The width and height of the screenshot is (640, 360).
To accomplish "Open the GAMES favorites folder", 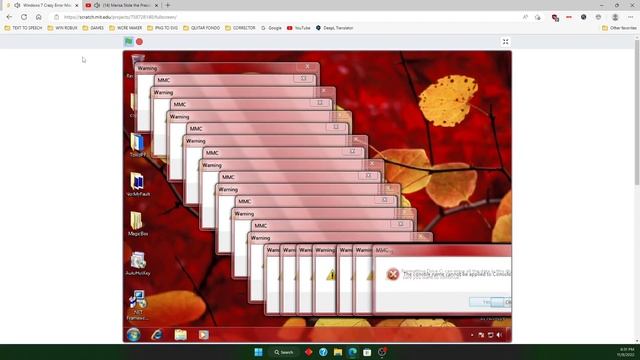I will point(93,28).
